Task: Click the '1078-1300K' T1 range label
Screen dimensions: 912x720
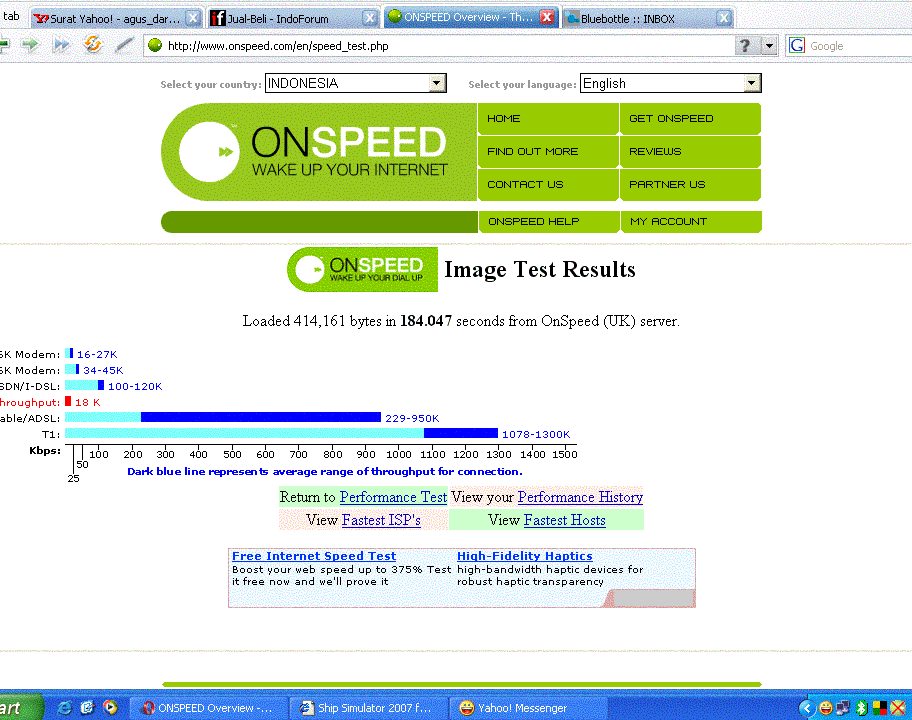Action: [536, 434]
